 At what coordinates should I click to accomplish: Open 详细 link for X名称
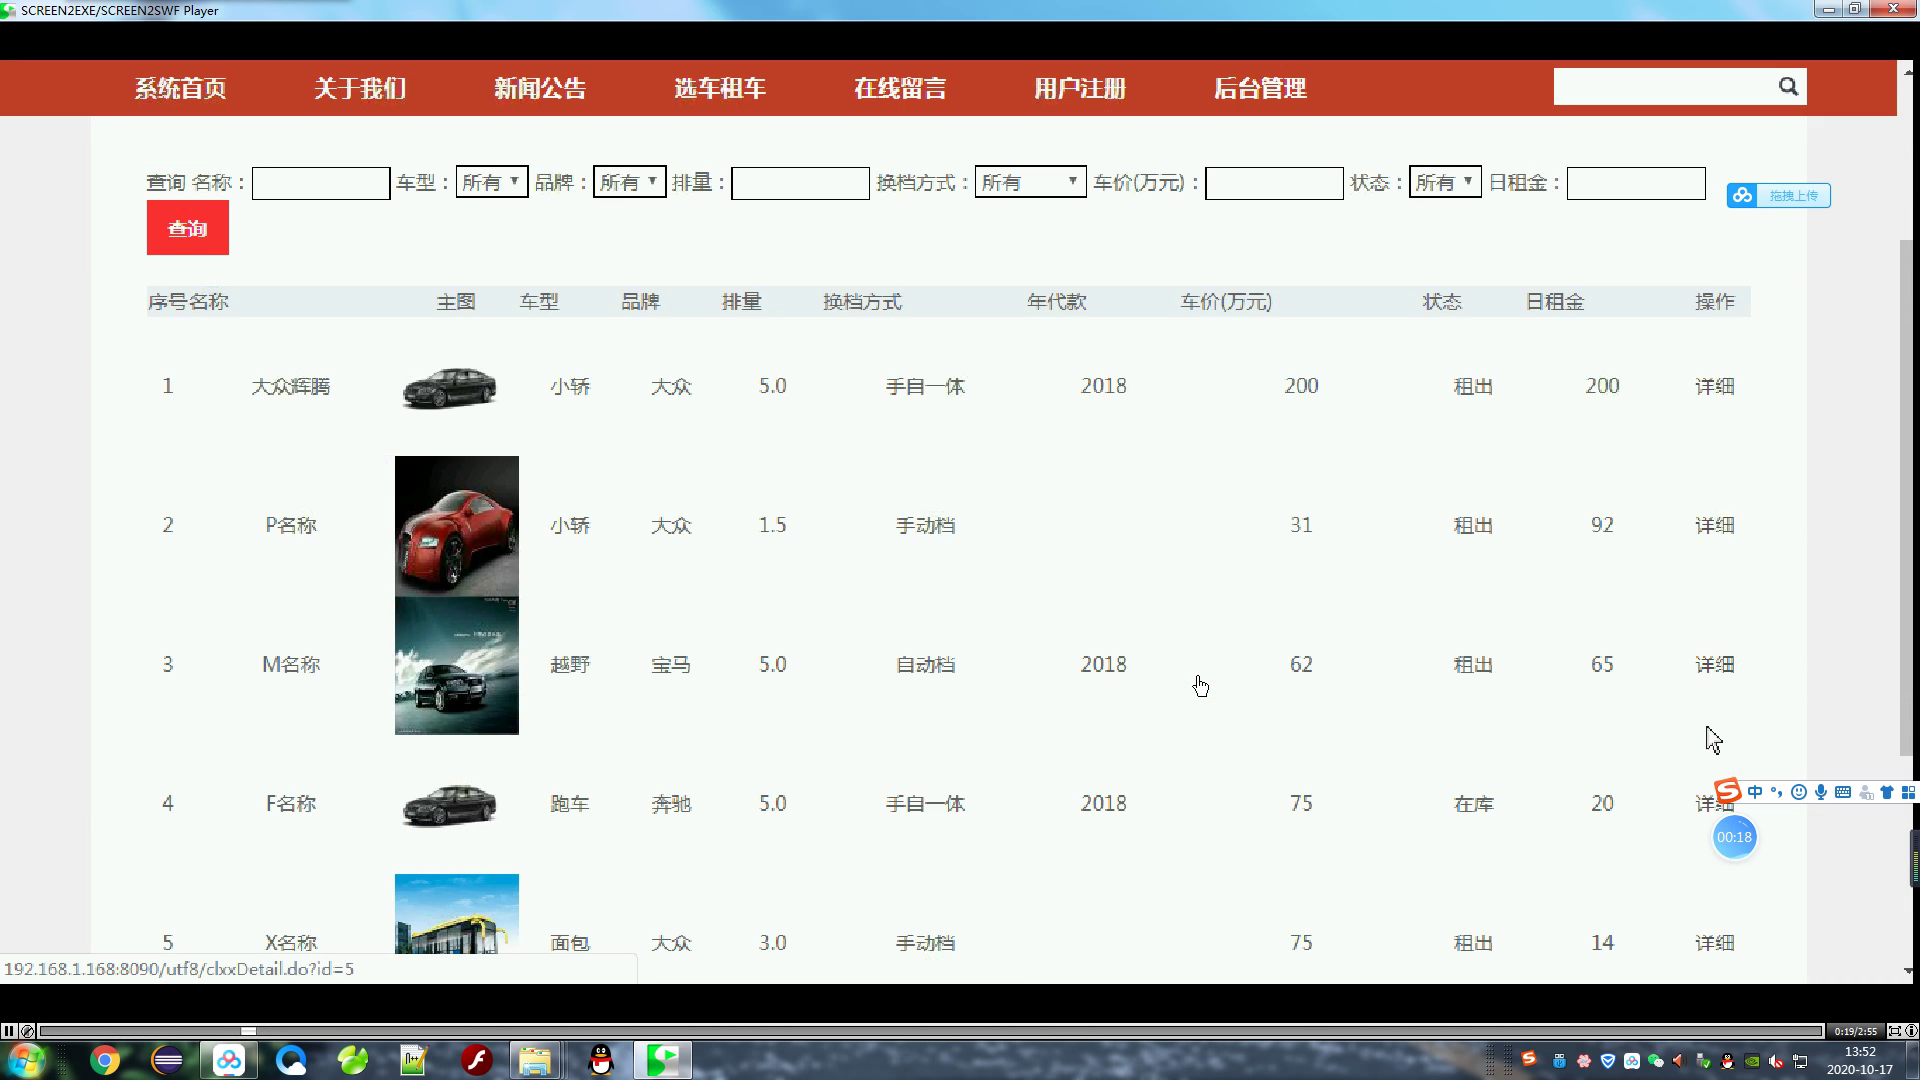[1714, 942]
